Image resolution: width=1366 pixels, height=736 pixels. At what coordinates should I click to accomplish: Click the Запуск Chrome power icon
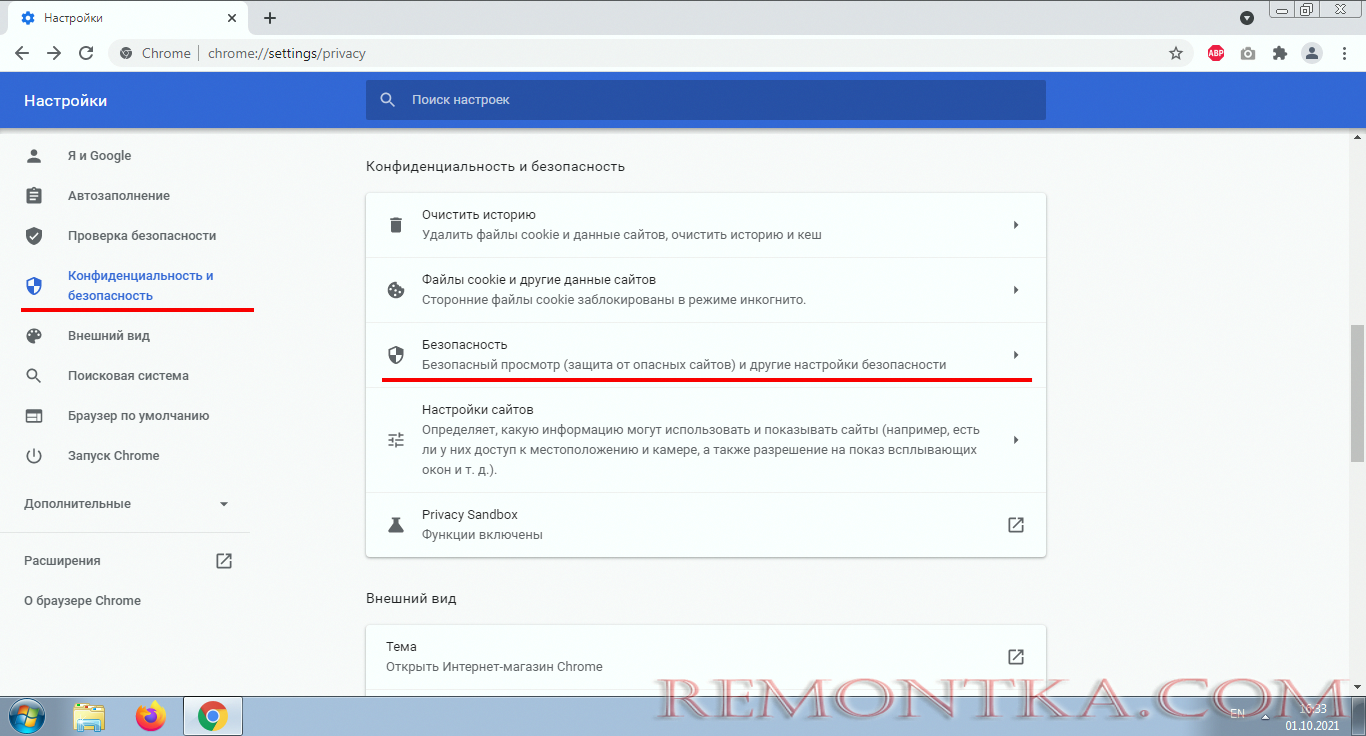111,455
